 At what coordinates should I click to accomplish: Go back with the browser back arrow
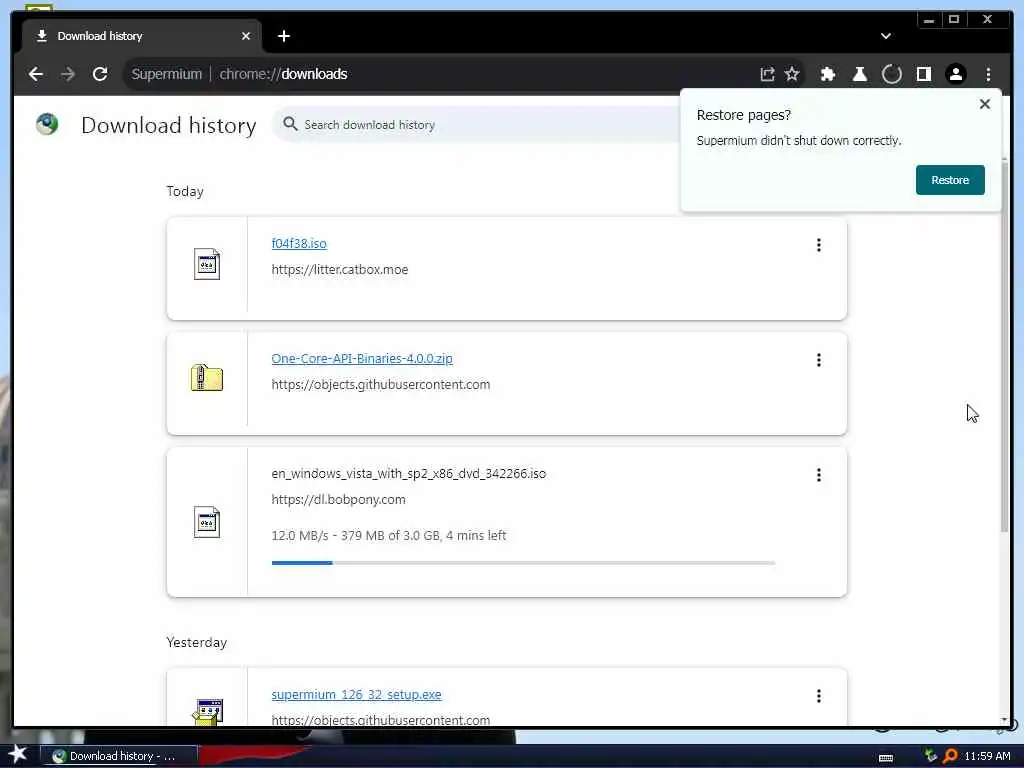point(36,74)
